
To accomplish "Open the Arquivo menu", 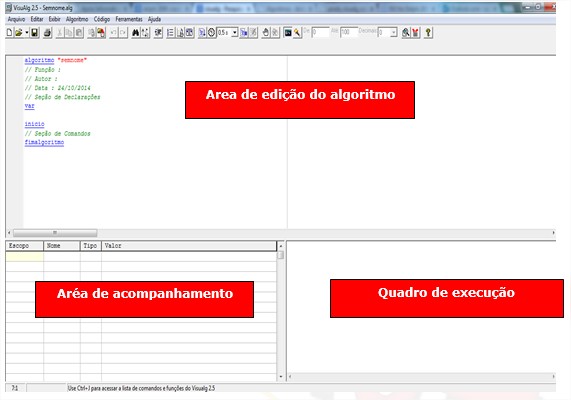I will coord(16,19).
